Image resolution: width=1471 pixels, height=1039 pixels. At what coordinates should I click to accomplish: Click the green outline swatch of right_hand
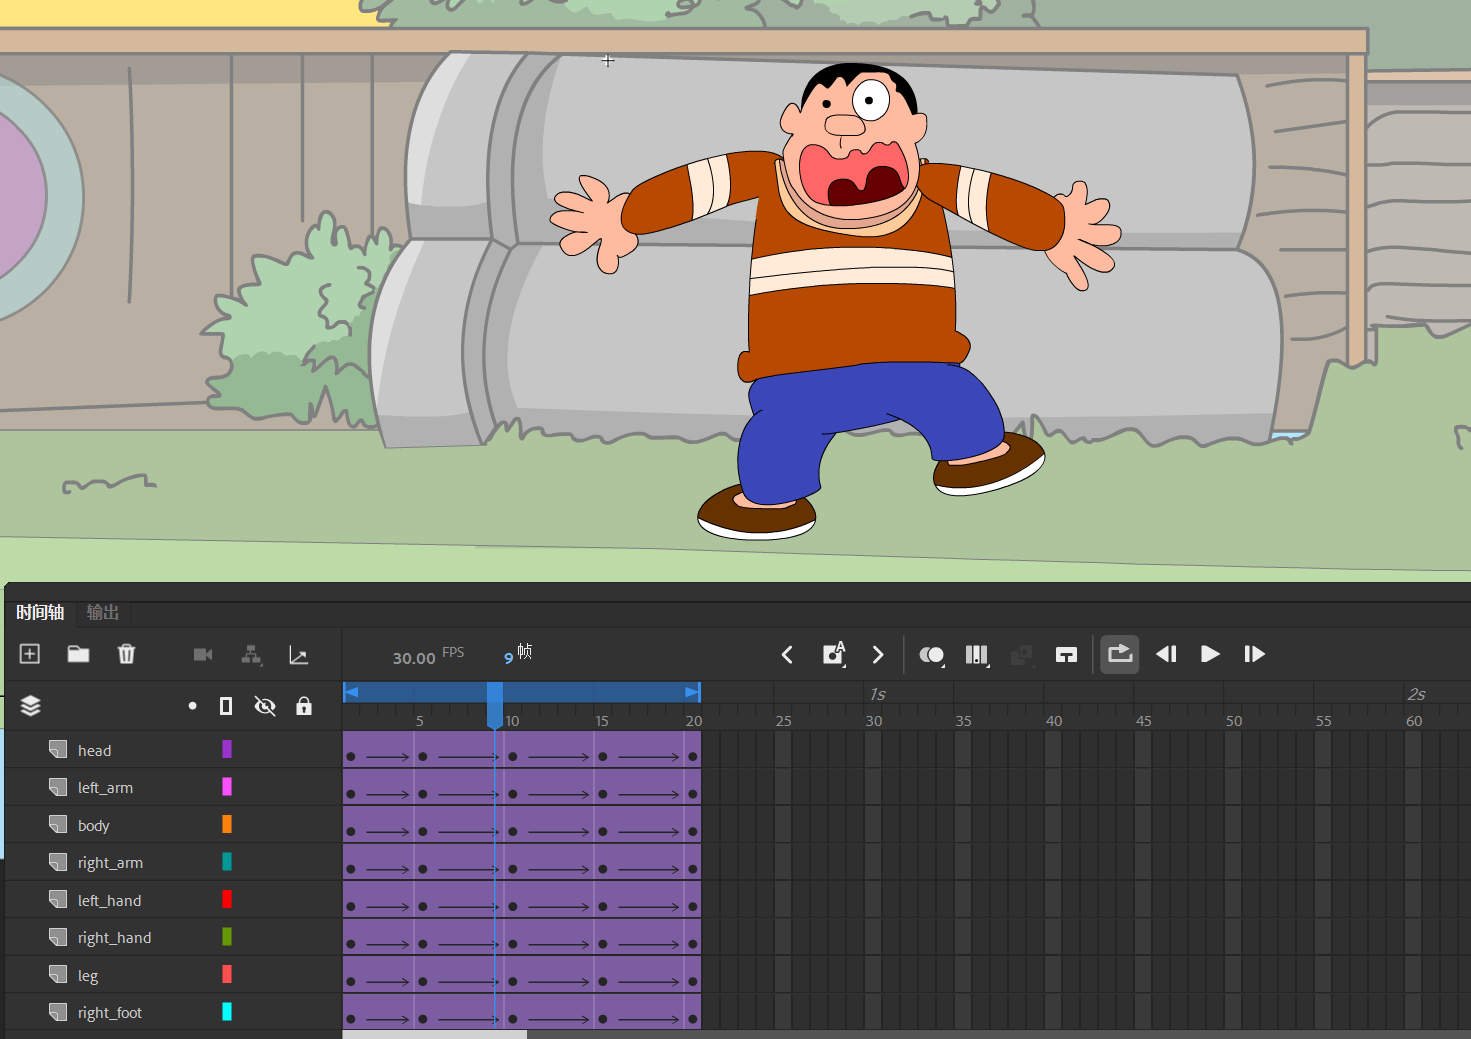coord(227,937)
